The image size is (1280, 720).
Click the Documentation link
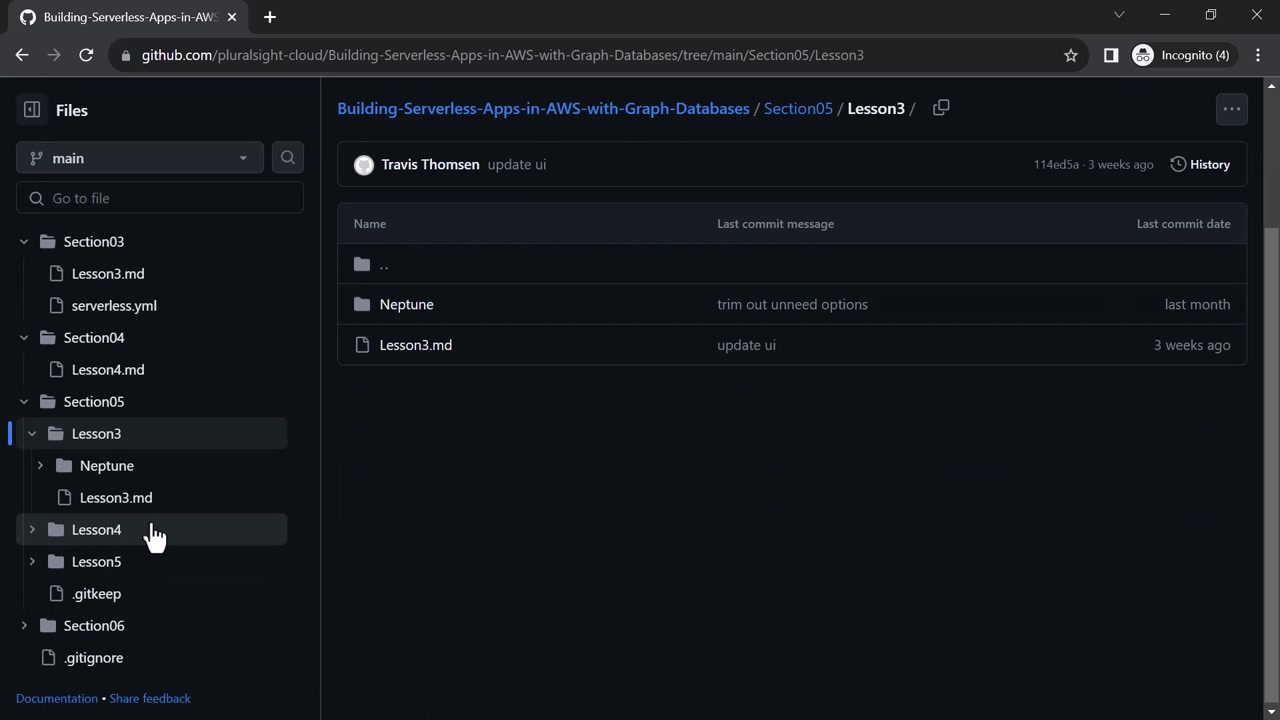tap(57, 698)
